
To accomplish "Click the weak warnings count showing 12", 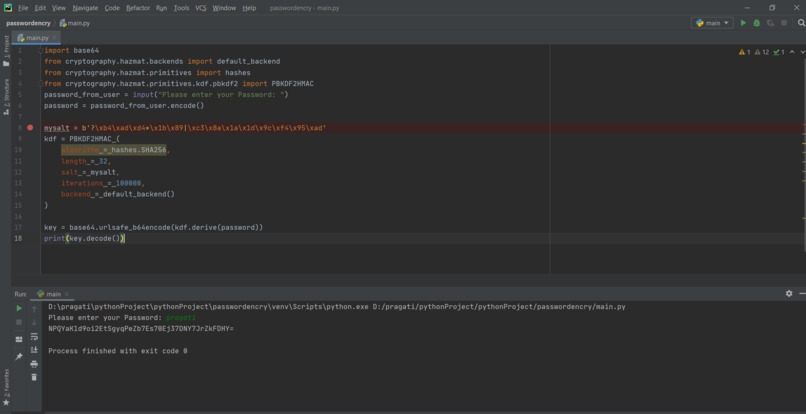I will click(762, 52).
